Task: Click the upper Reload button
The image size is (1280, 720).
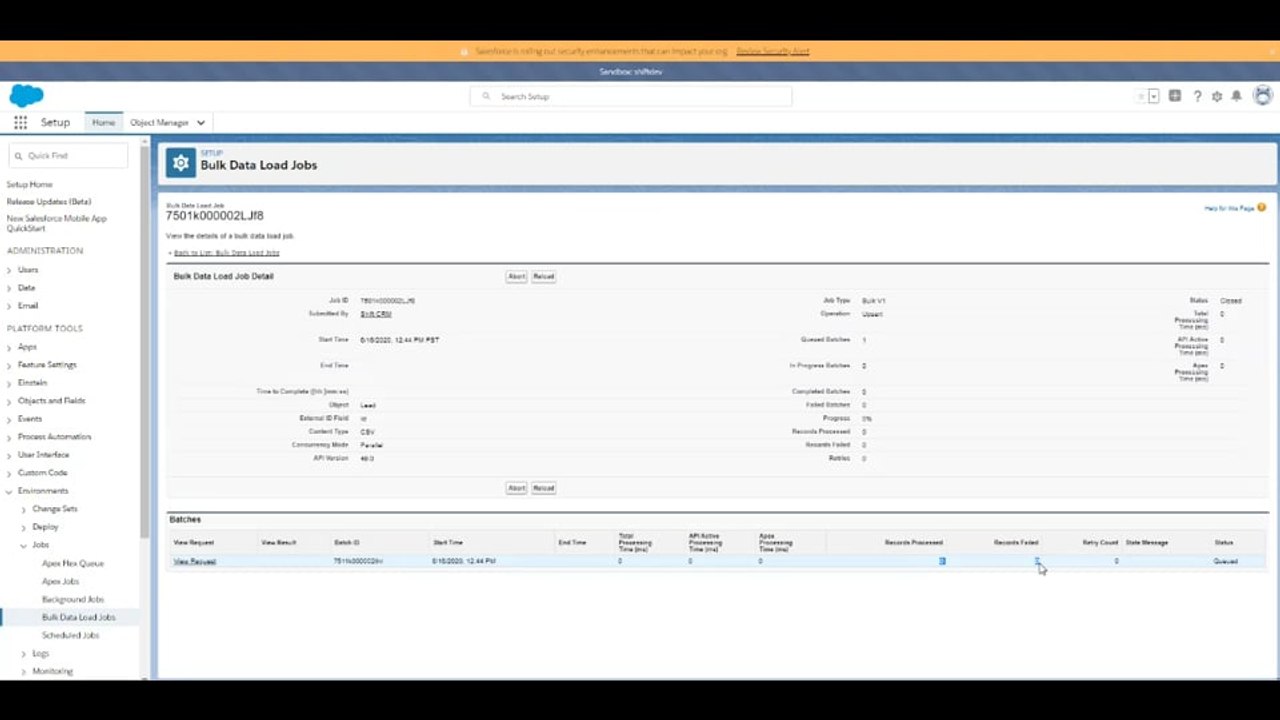Action: pyautogui.click(x=543, y=276)
